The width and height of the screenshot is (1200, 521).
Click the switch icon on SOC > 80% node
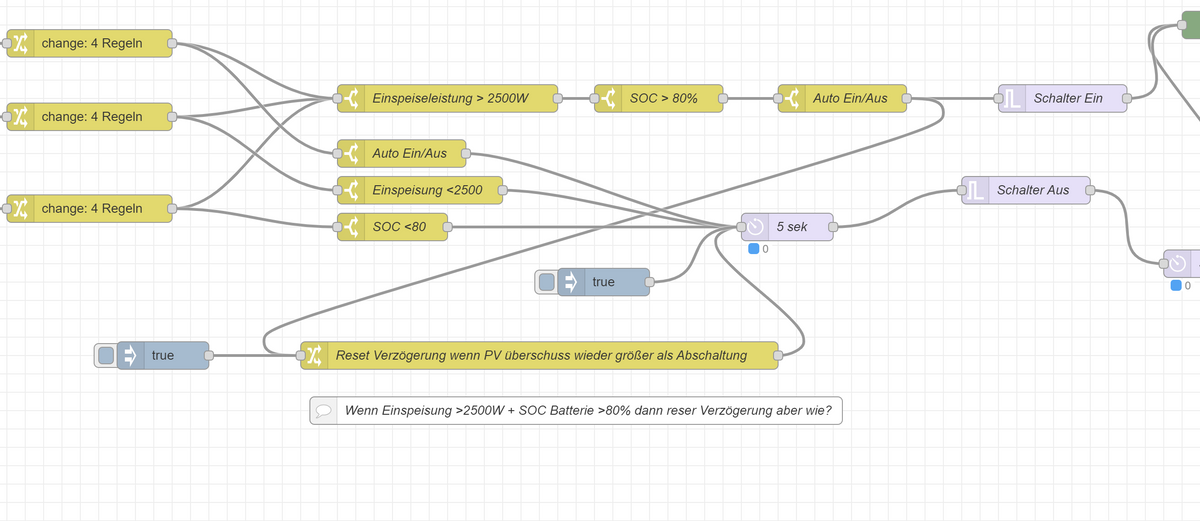point(609,99)
